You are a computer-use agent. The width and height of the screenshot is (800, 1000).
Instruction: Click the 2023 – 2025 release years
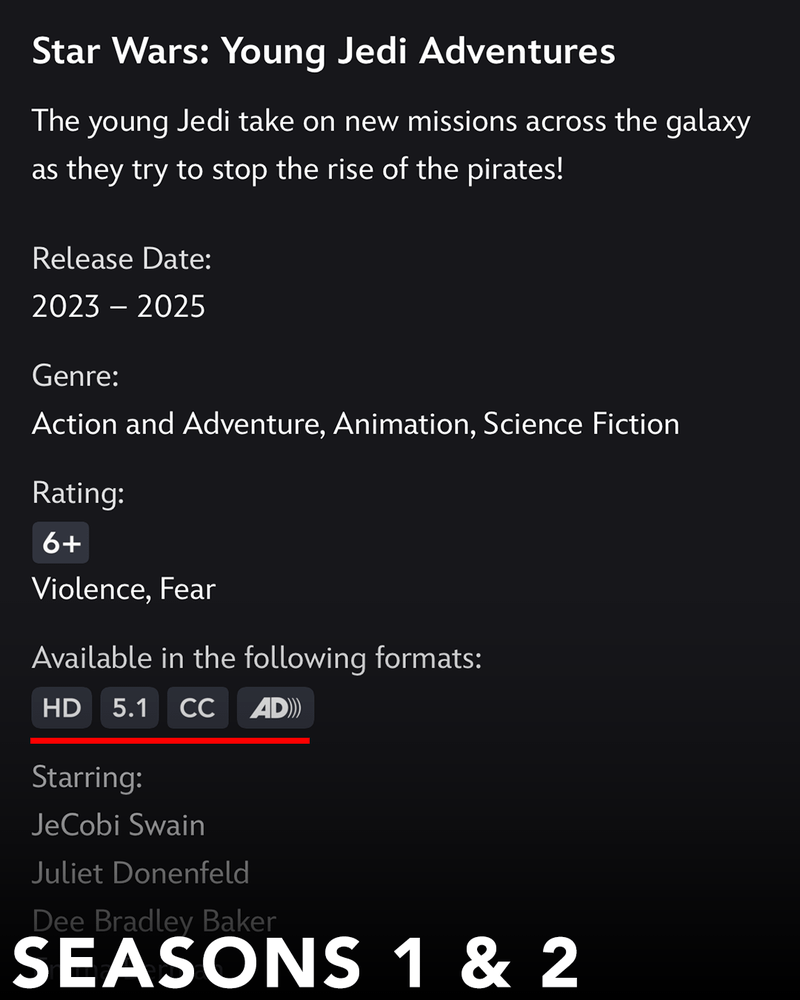pyautogui.click(x=118, y=306)
